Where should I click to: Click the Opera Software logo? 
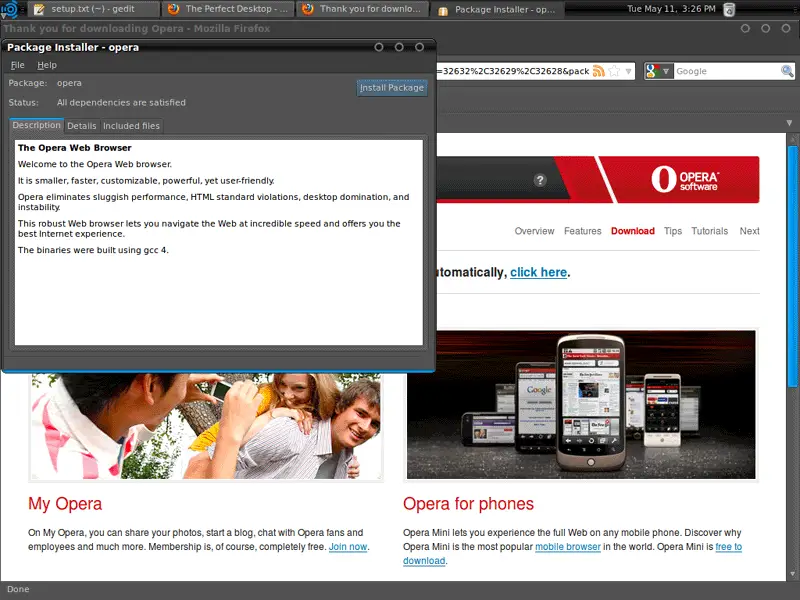[685, 180]
